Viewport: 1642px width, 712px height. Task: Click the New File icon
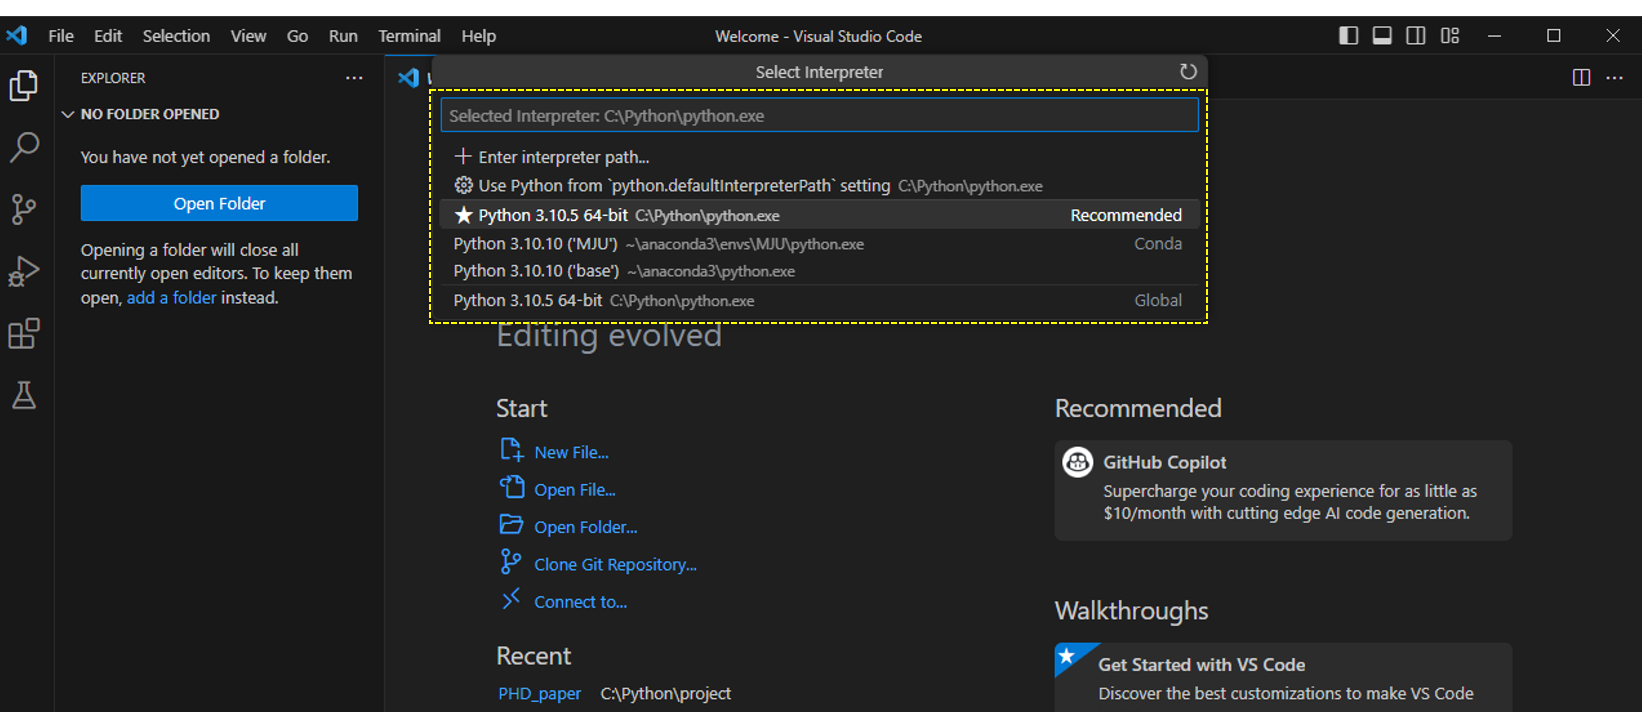point(511,449)
